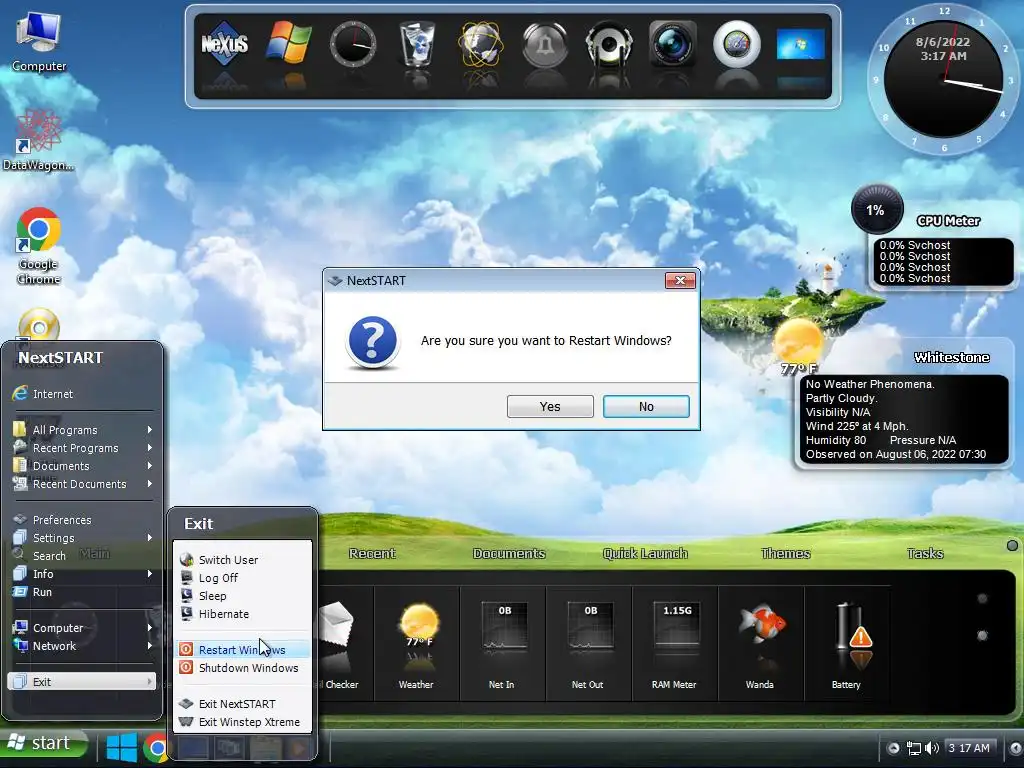Screen dimensions: 1024x768
Task: Open the Net Out meter module
Action: [588, 645]
